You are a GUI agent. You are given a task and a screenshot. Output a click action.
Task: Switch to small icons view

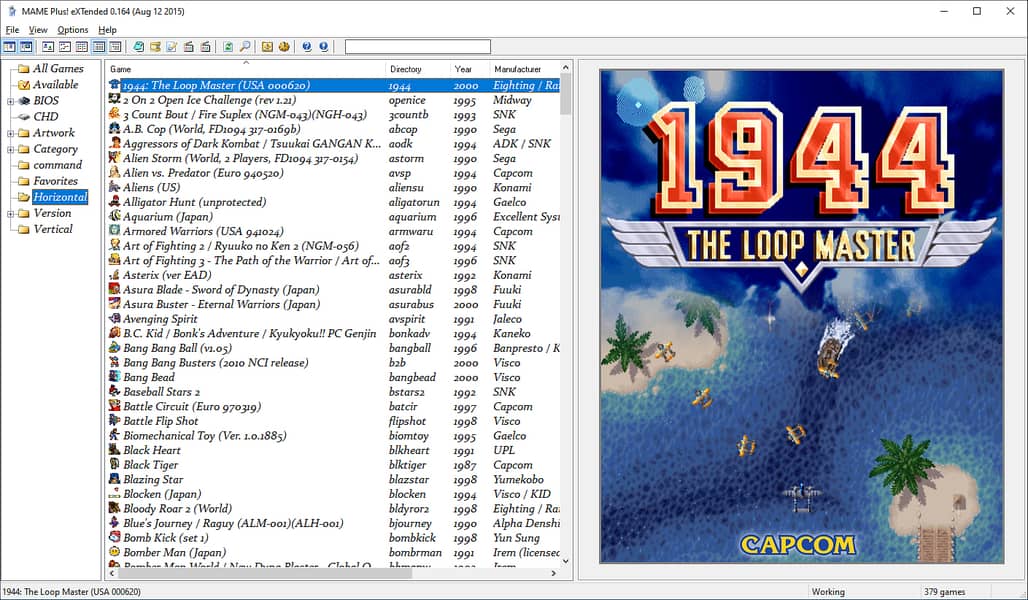click(x=65, y=47)
